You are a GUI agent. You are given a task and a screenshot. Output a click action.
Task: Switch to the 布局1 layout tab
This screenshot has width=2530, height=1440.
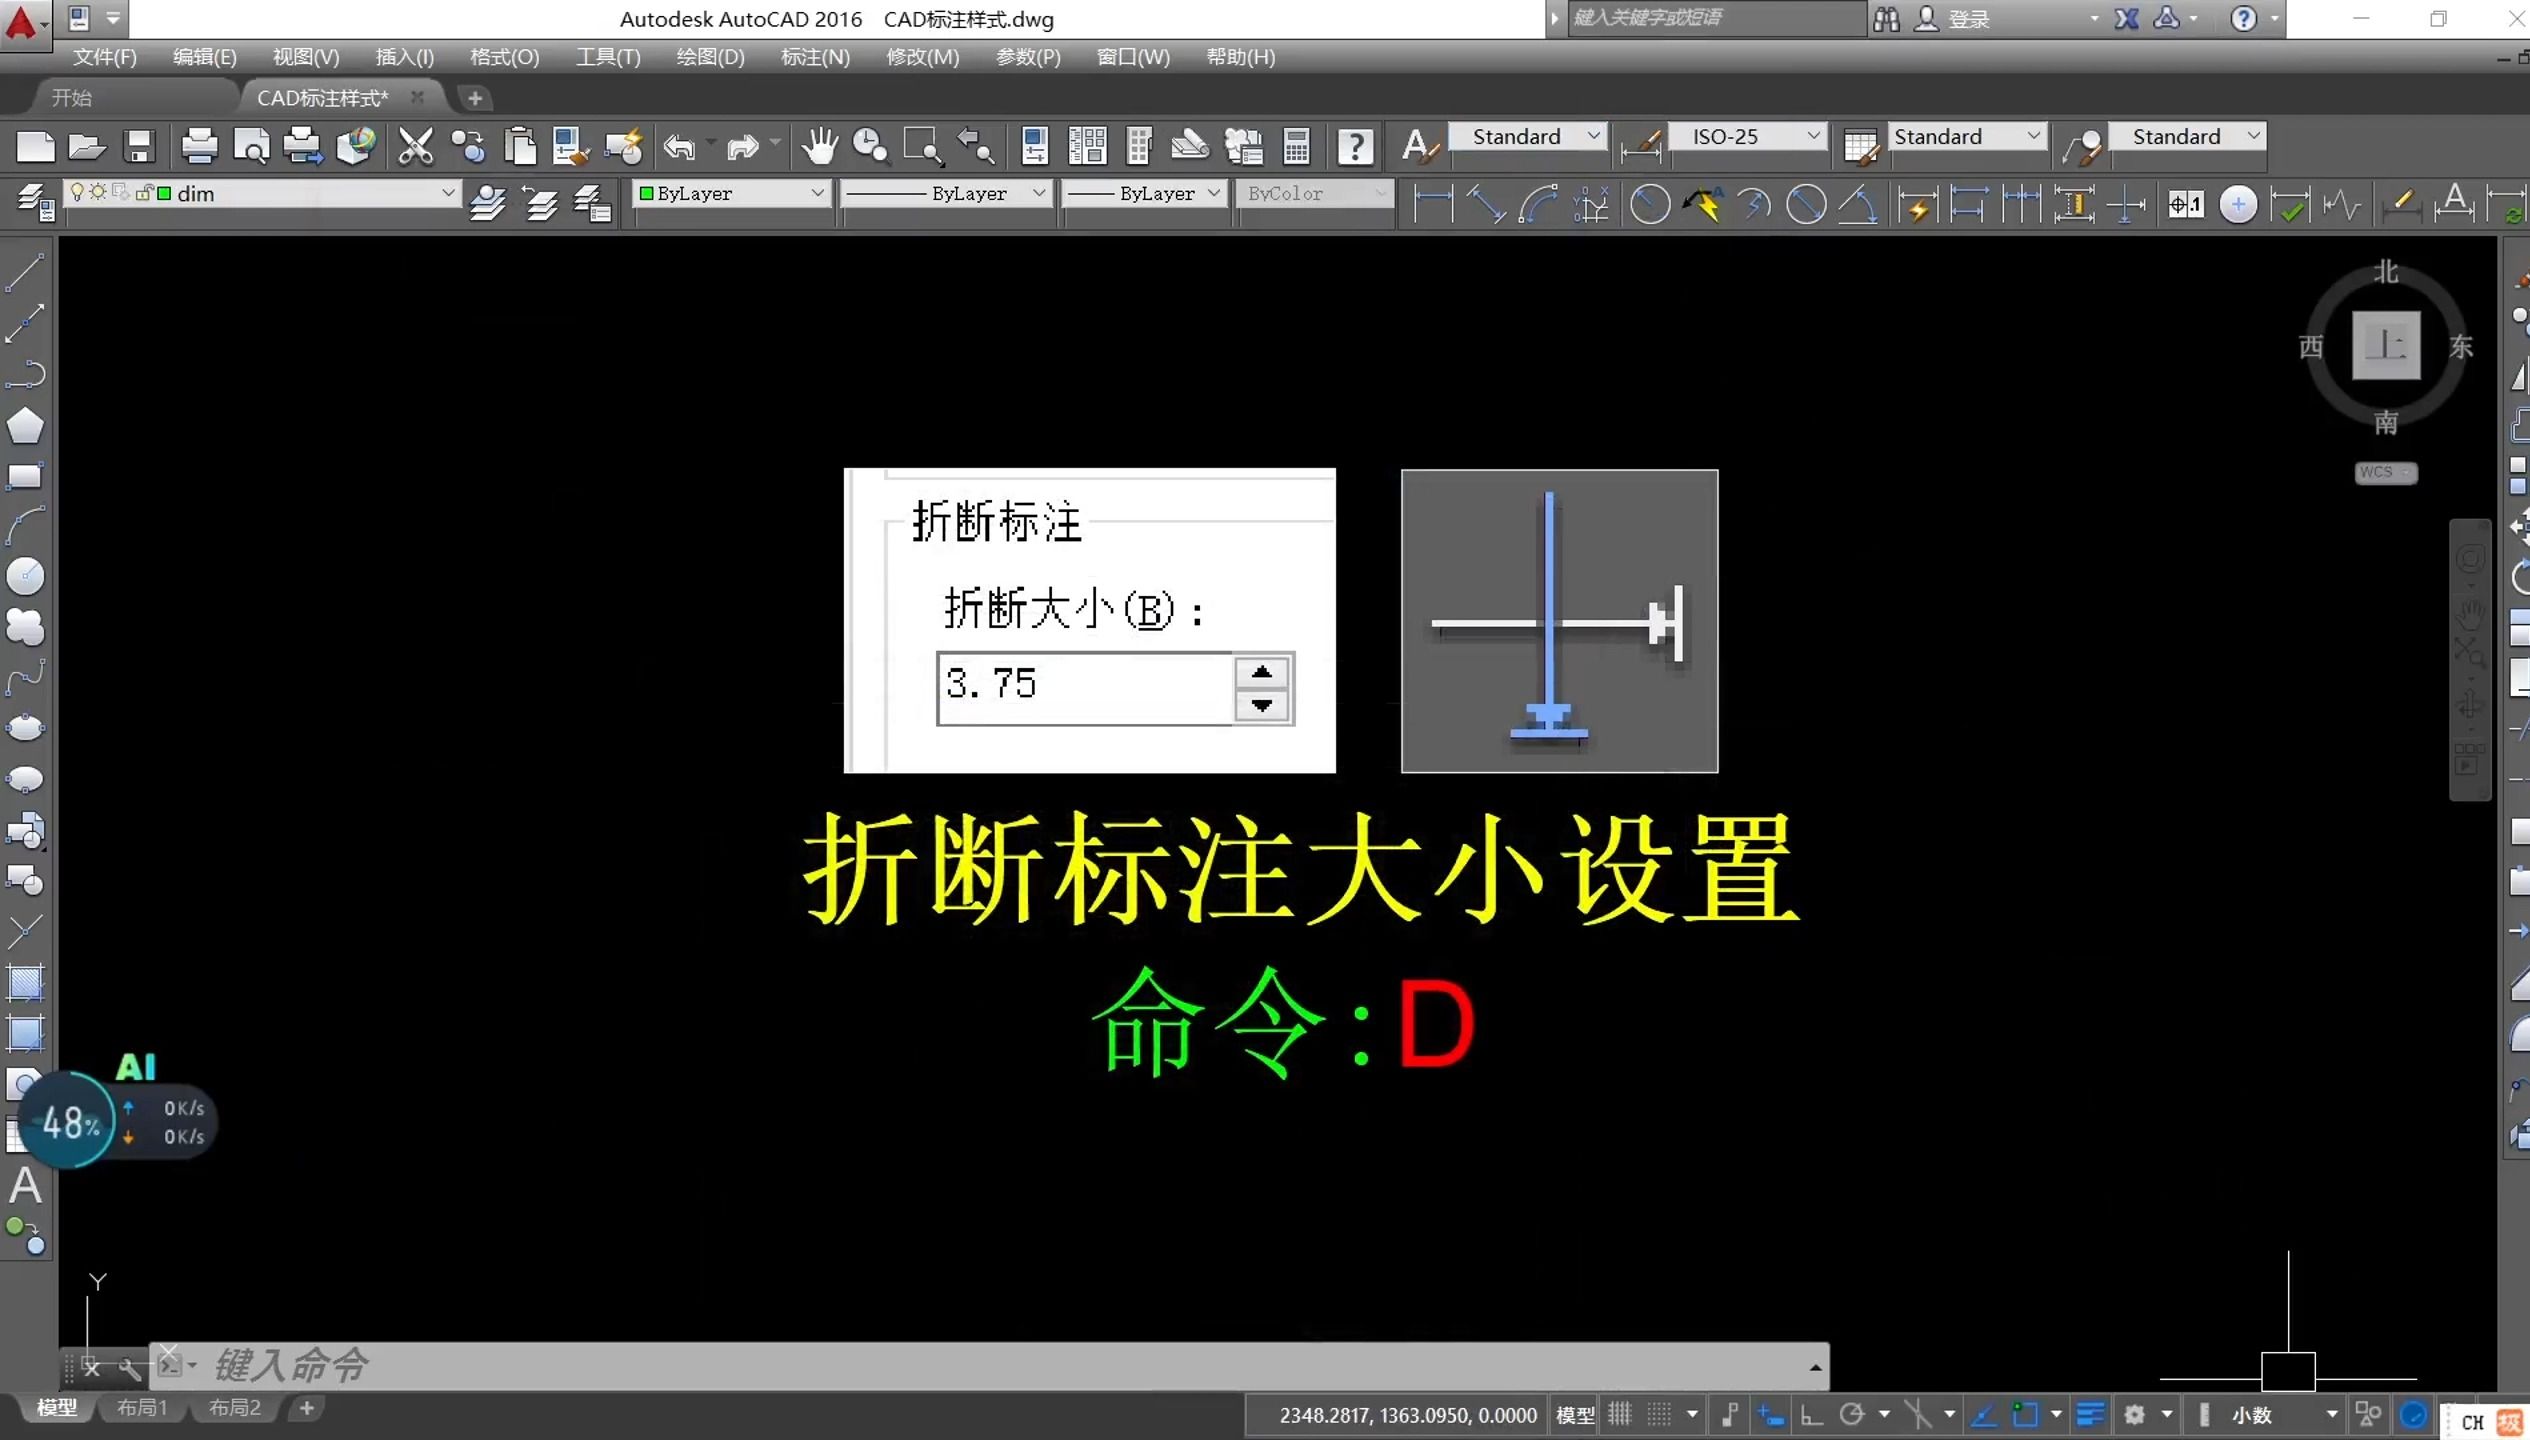pyautogui.click(x=141, y=1408)
